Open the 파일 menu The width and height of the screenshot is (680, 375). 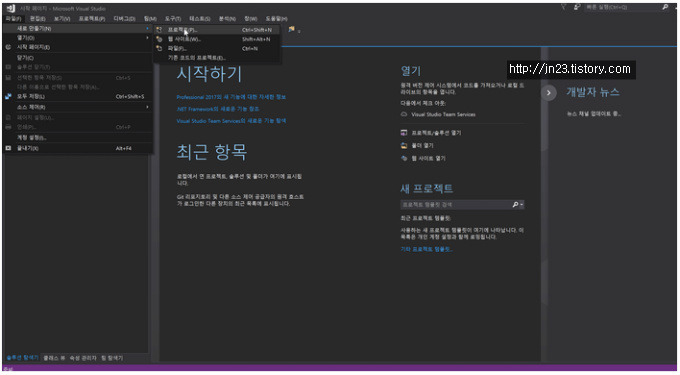(13, 19)
